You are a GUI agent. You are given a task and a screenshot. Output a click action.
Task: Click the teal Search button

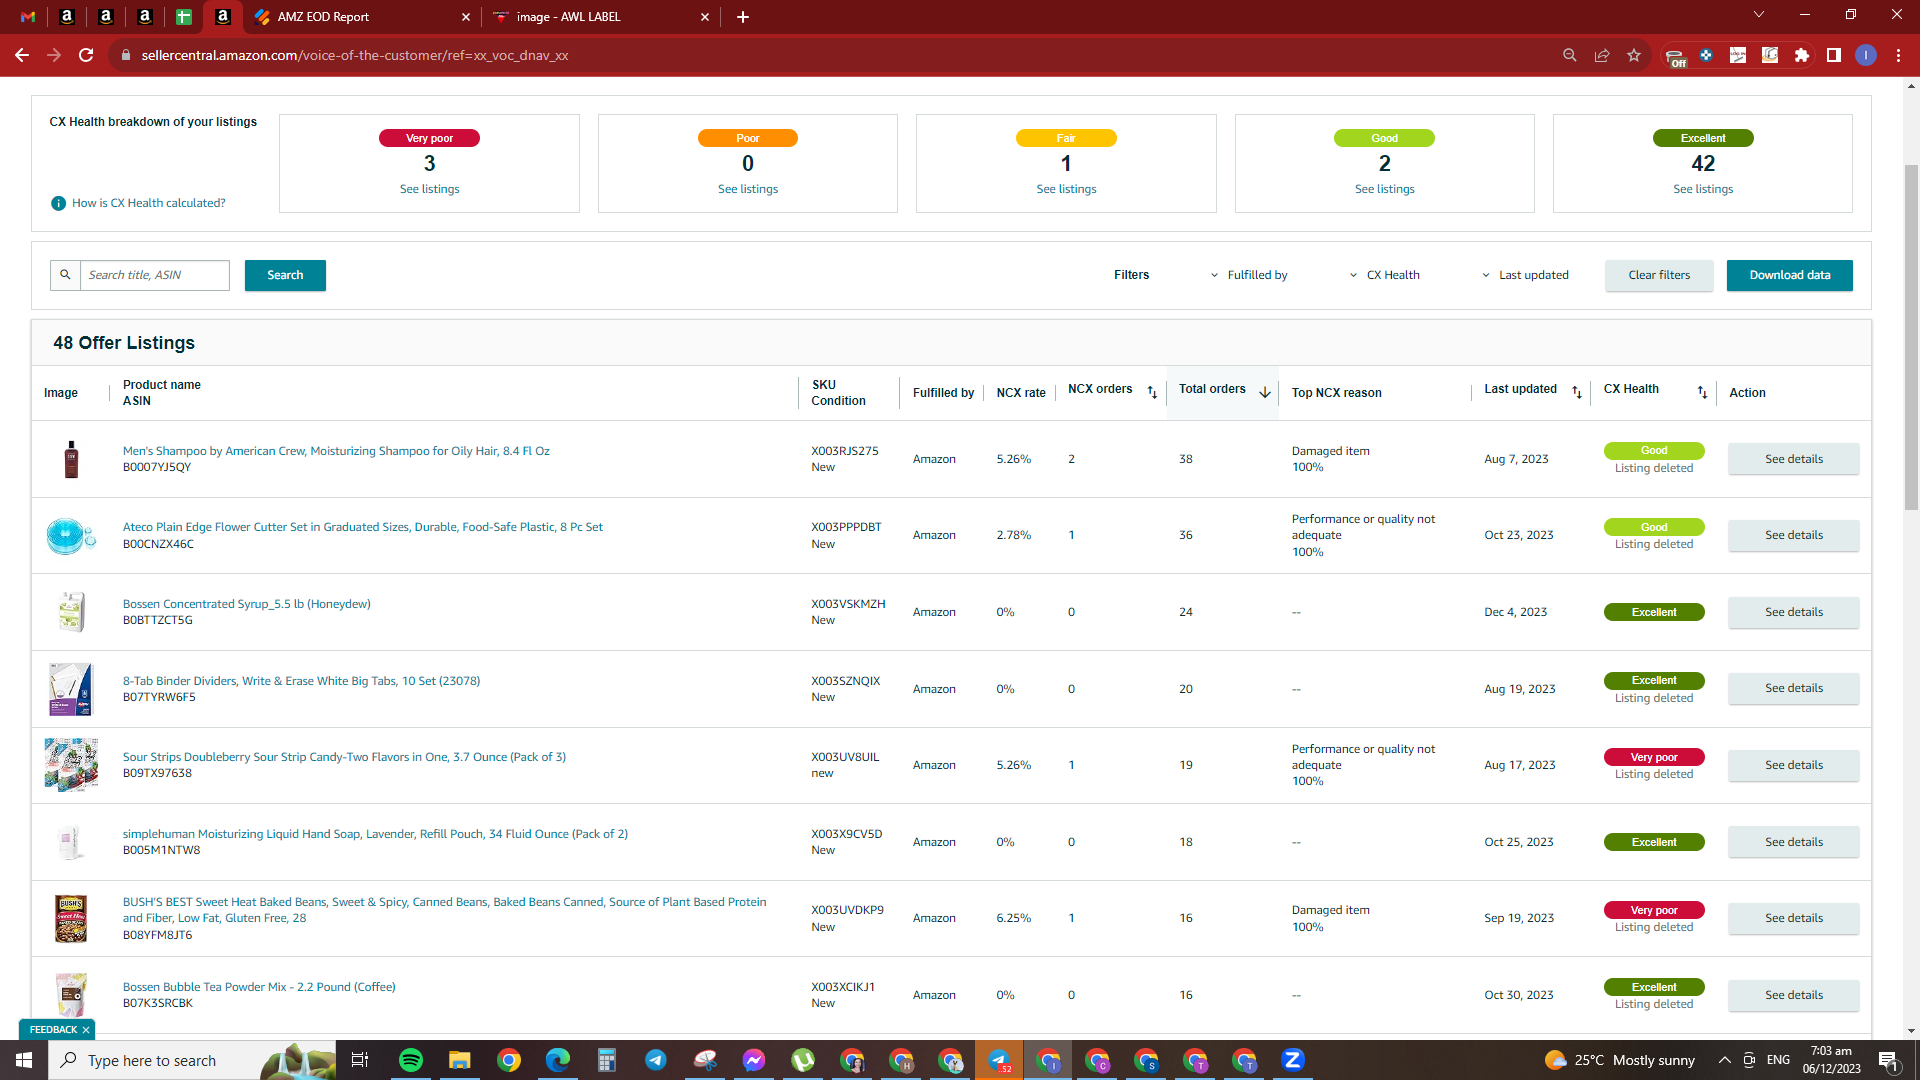pos(285,275)
